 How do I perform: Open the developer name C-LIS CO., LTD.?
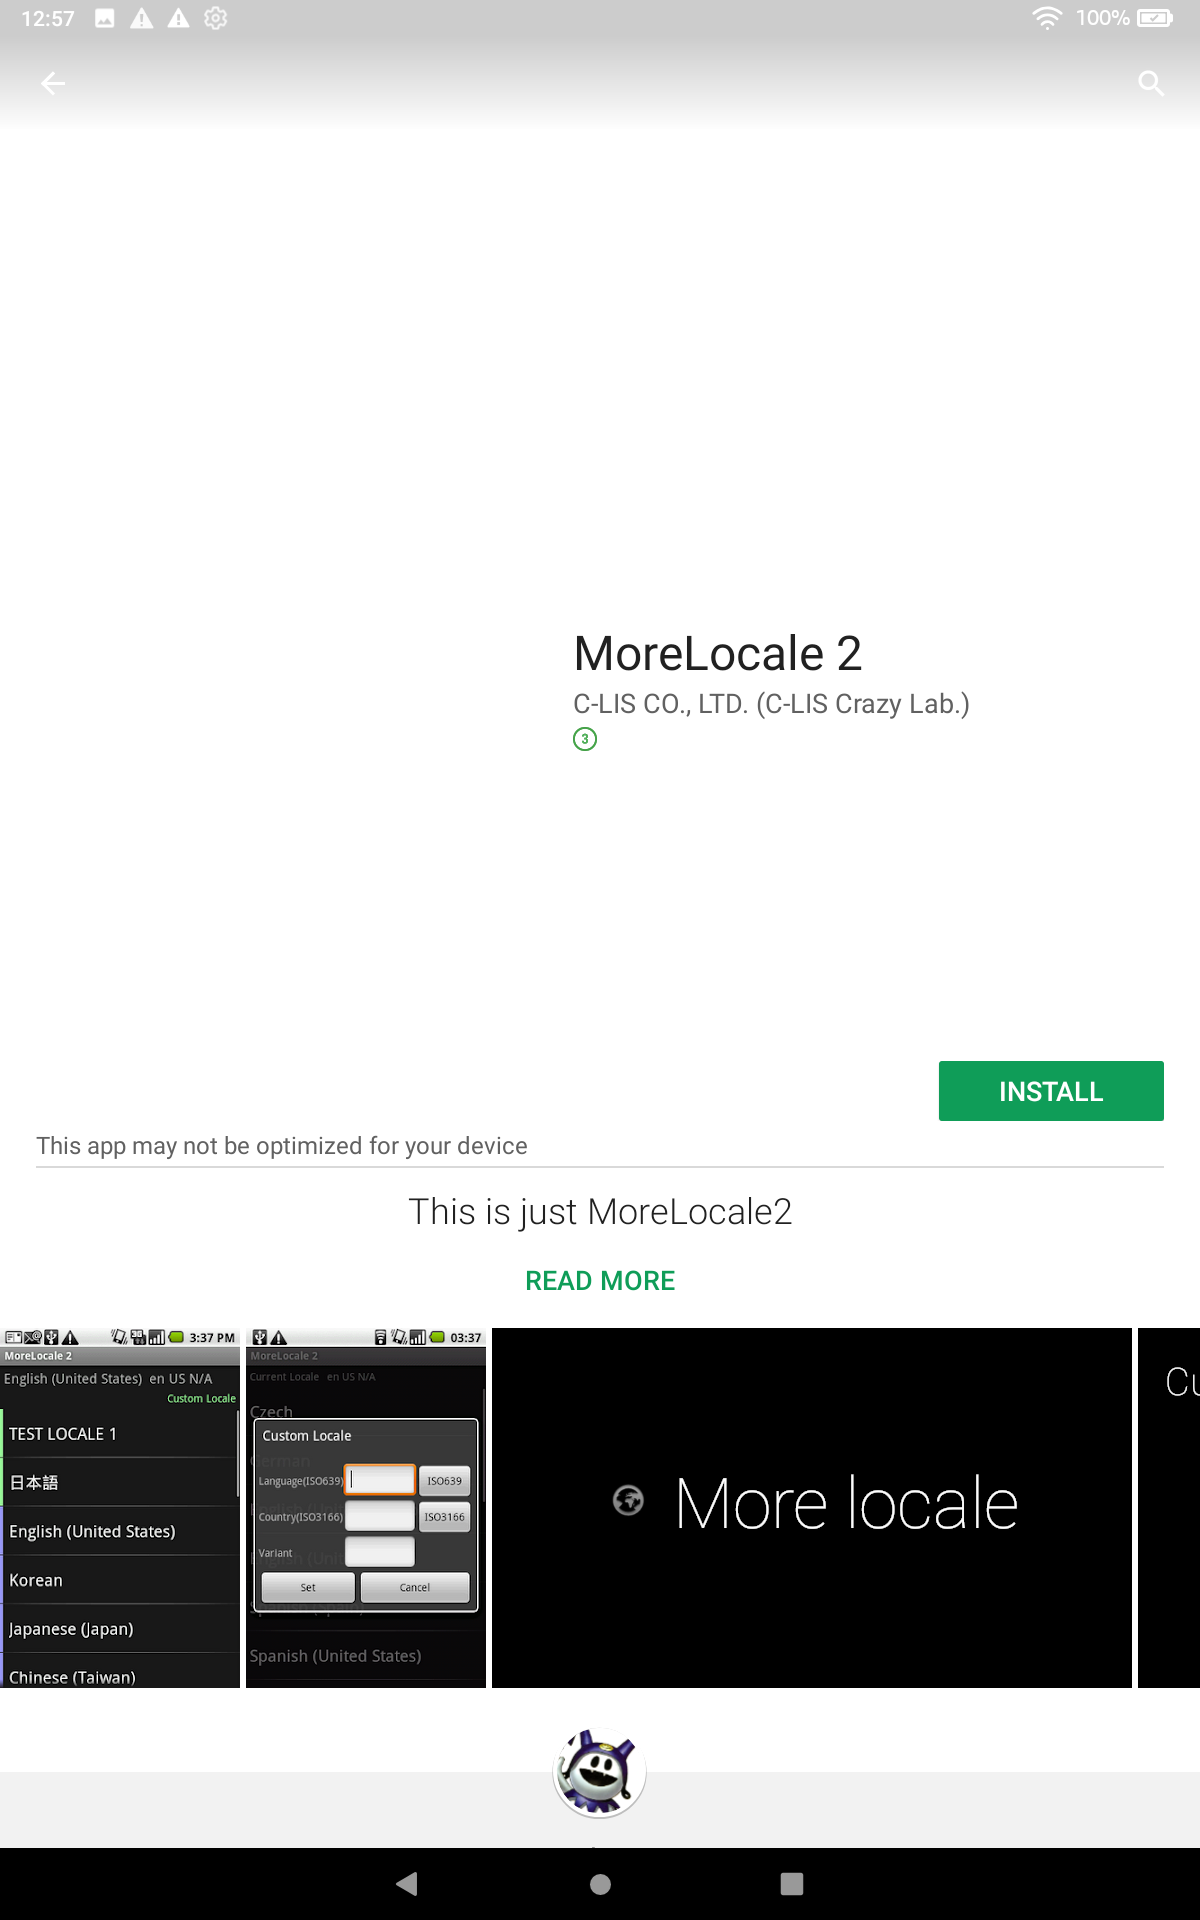pos(771,704)
